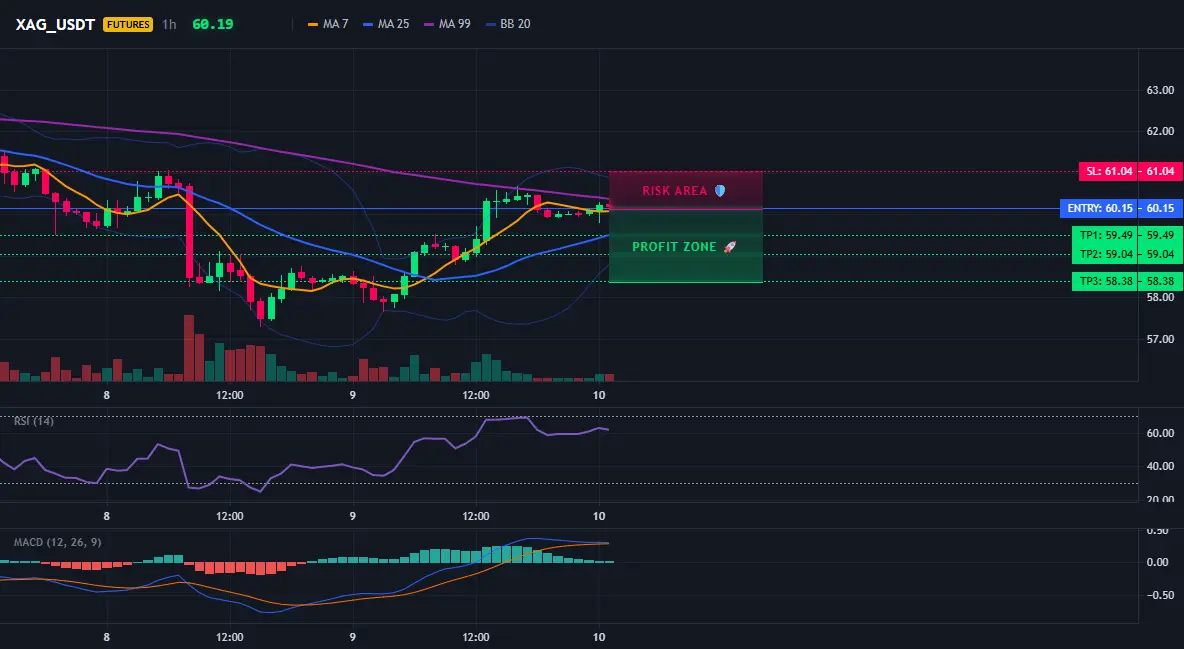This screenshot has width=1184, height=649.
Task: Click the XAG_USDT symbol name
Action: point(55,24)
